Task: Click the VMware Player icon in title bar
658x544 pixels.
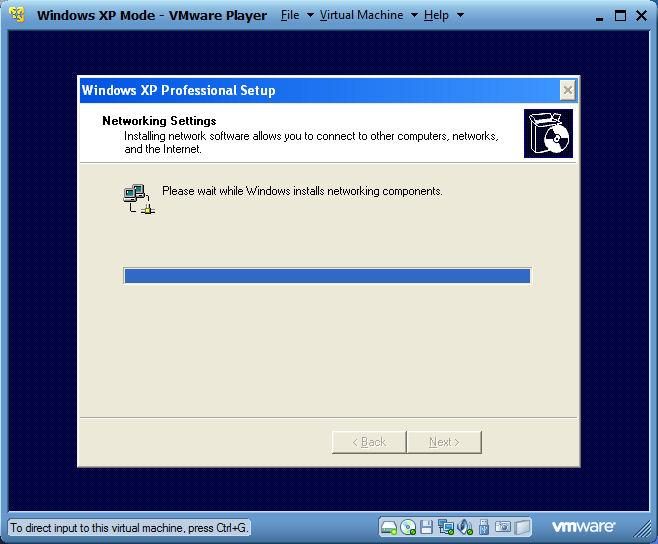Action: (16, 15)
